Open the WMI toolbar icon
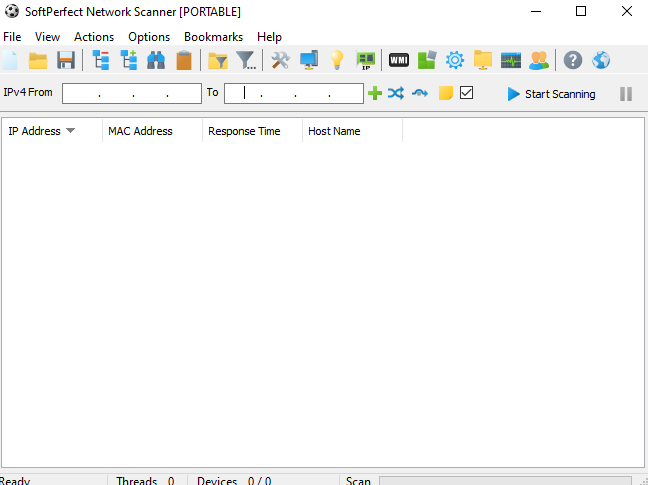This screenshot has width=648, height=485. tap(398, 60)
